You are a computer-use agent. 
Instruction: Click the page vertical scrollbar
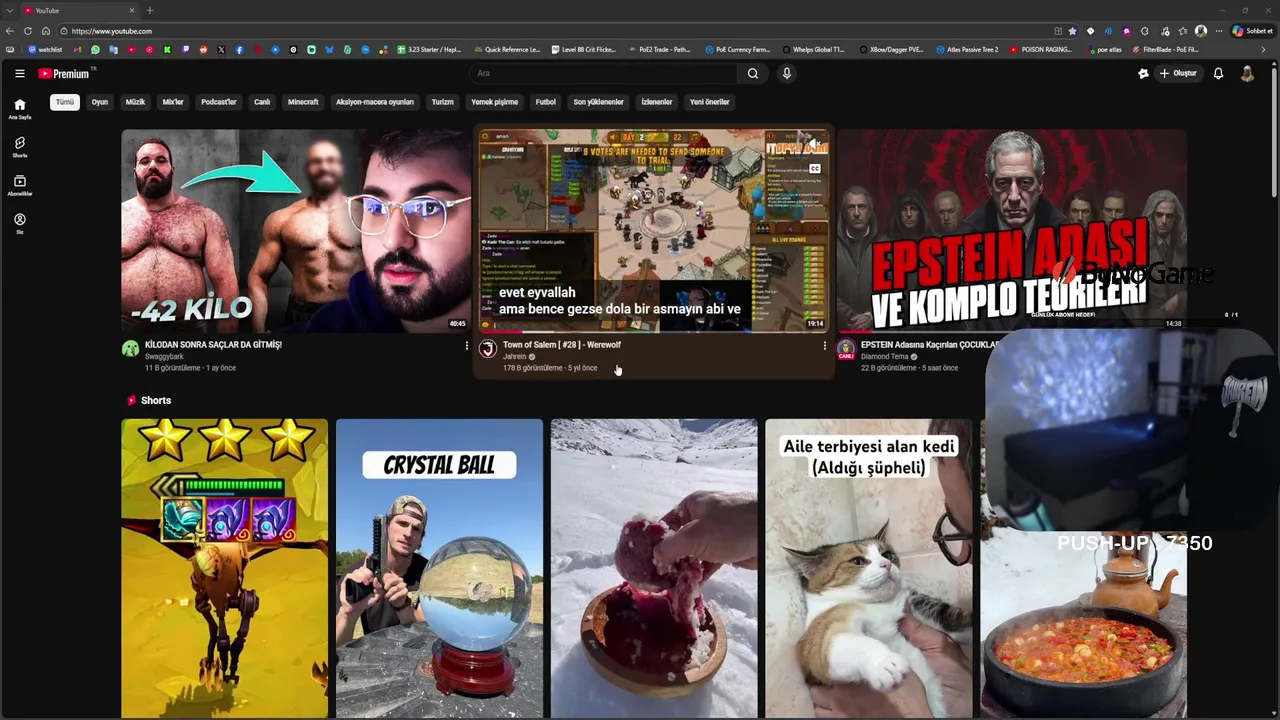pos(1275,130)
